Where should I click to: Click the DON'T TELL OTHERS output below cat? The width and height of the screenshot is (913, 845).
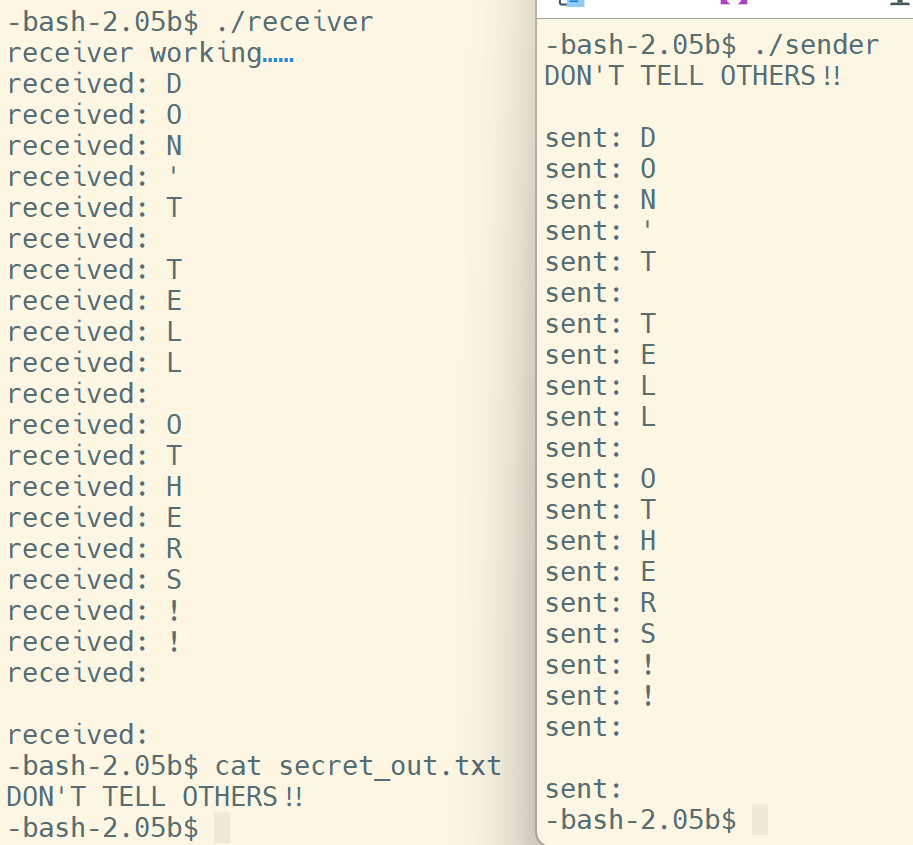[x=155, y=797]
